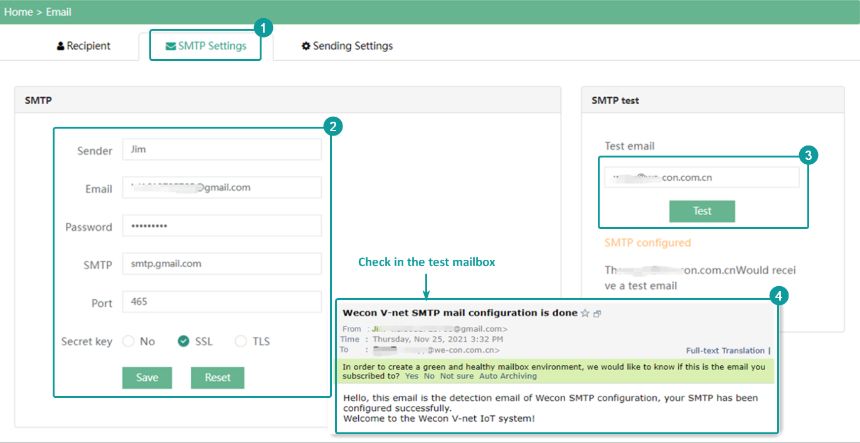Click the Reset button

(x=218, y=378)
